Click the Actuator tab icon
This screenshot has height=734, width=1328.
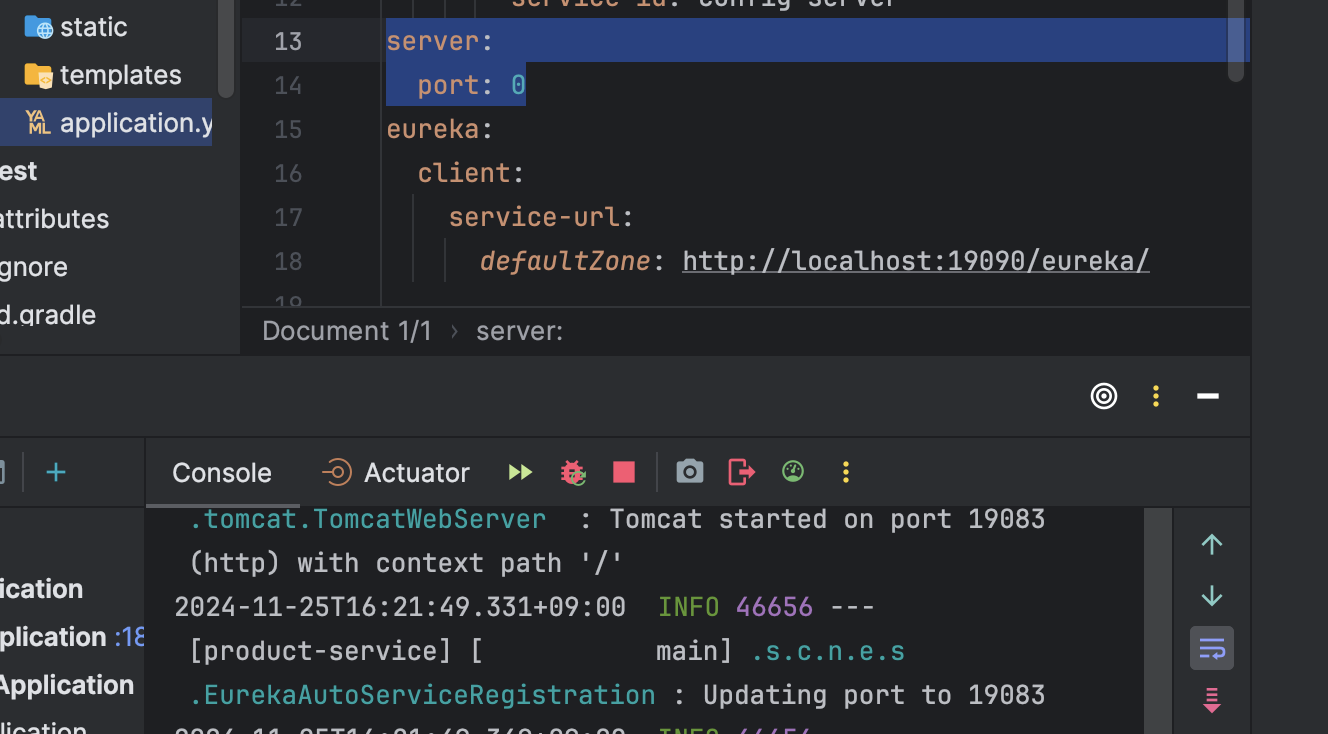click(336, 472)
